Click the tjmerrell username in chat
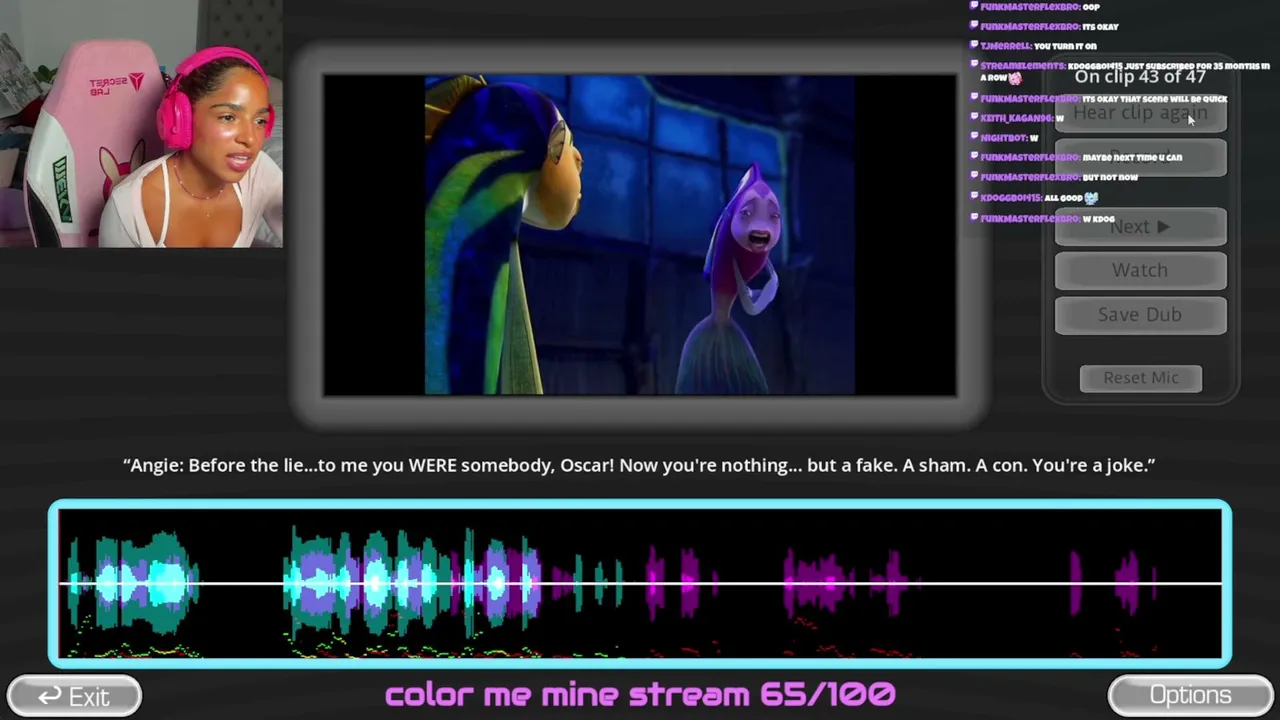1280x720 pixels. click(x=1006, y=46)
